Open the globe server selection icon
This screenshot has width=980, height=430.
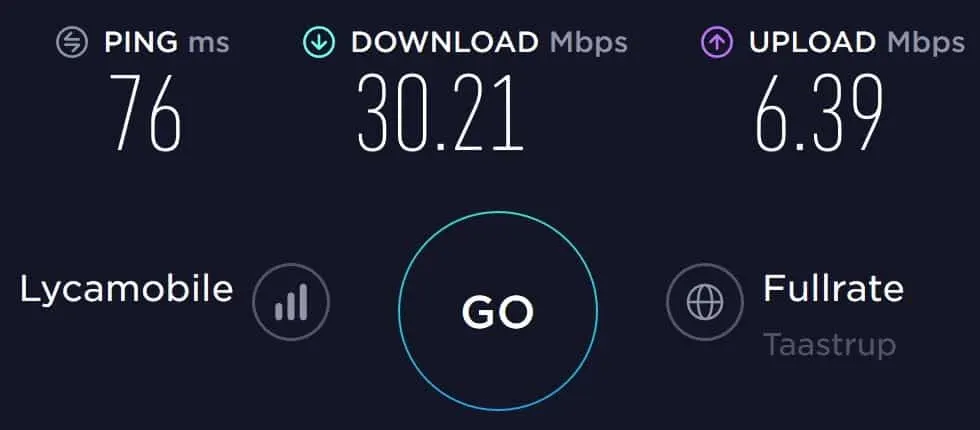pyautogui.click(x=705, y=302)
